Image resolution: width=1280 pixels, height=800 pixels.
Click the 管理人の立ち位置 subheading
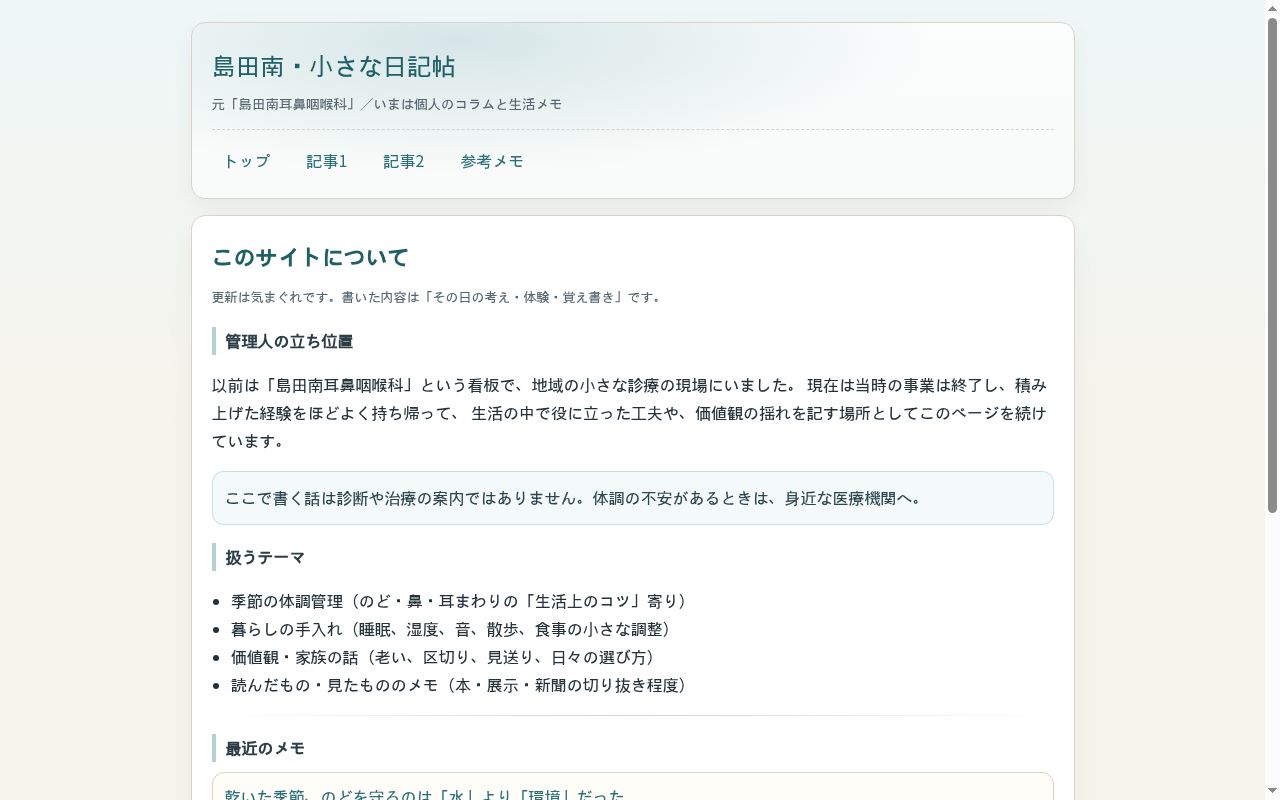point(289,341)
